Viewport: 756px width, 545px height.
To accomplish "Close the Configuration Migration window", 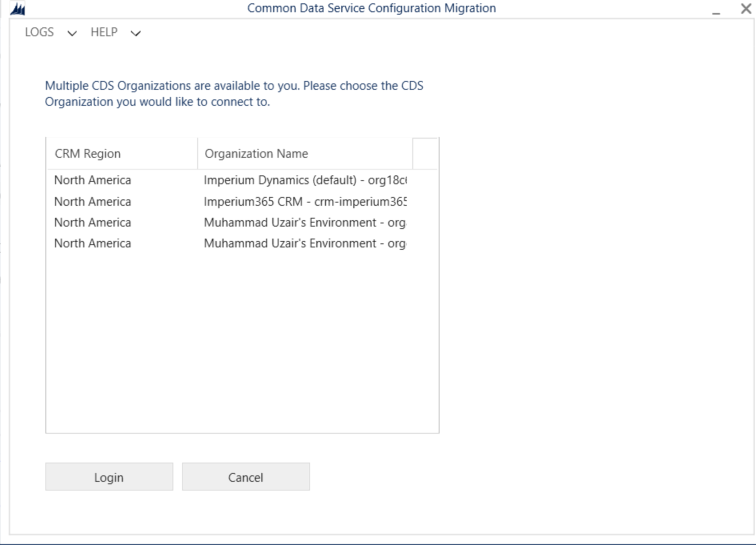I will [743, 9].
